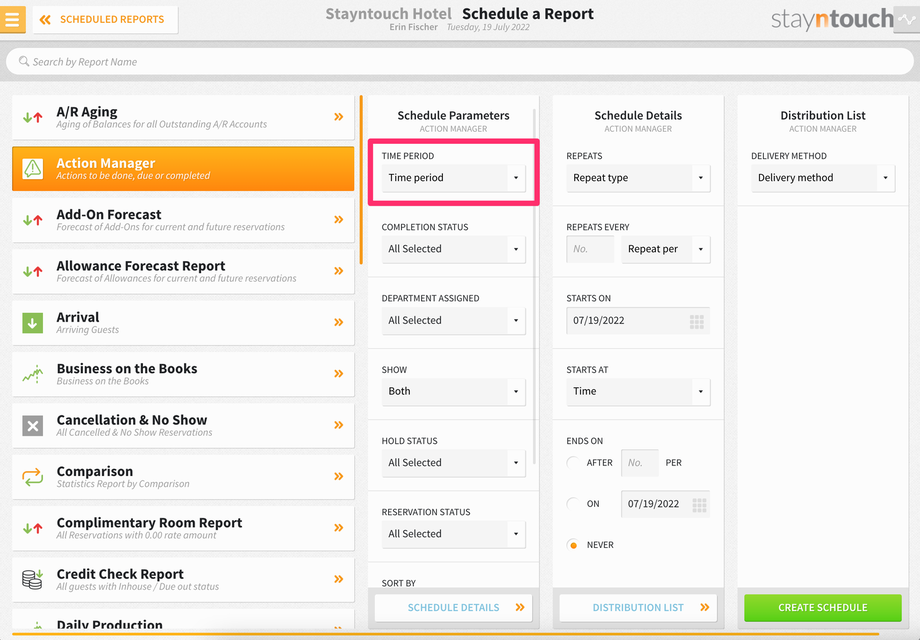Select the A/R Aging report
Viewport: 920px width, 640px height.
[183, 117]
